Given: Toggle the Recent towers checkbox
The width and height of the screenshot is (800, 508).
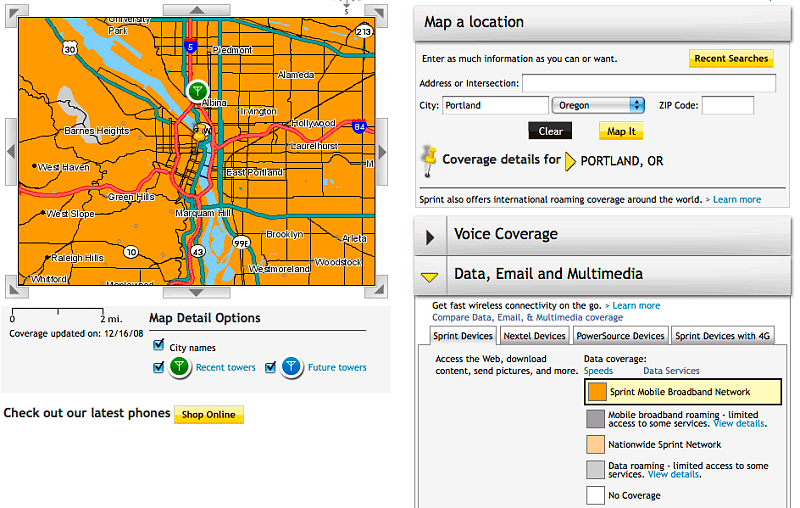Looking at the screenshot, I should (x=159, y=367).
